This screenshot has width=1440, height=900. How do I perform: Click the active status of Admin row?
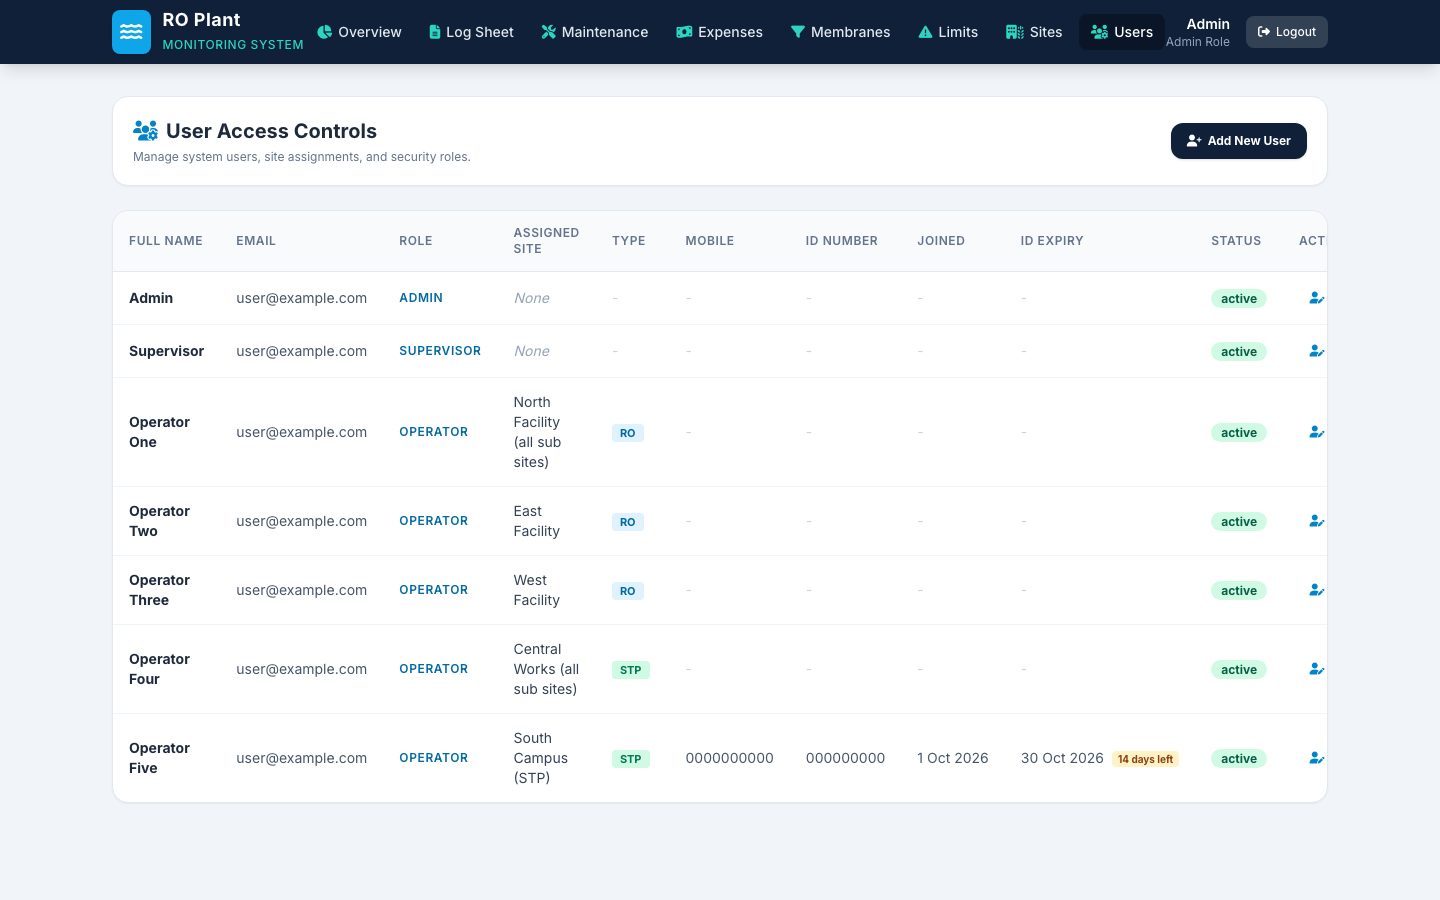click(x=1239, y=299)
